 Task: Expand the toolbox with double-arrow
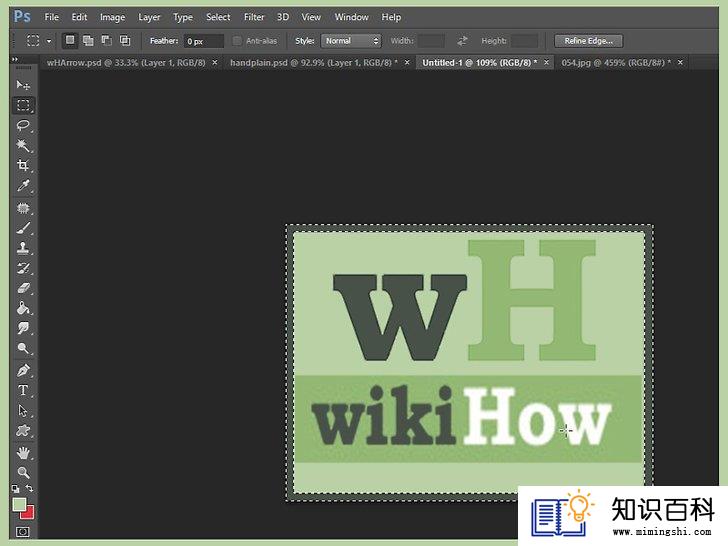point(15,59)
